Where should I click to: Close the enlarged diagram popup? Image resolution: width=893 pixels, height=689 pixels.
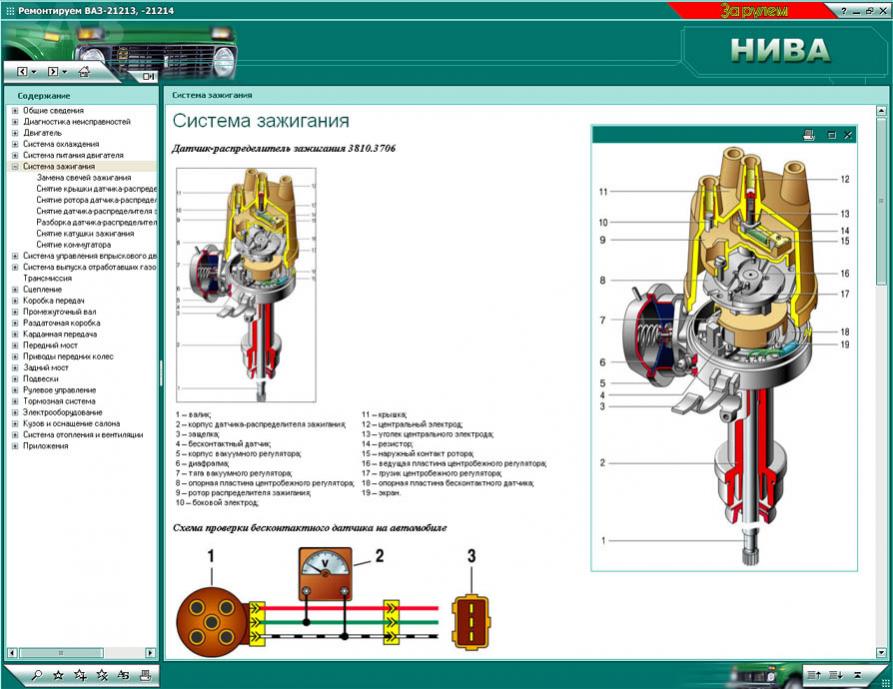[848, 135]
